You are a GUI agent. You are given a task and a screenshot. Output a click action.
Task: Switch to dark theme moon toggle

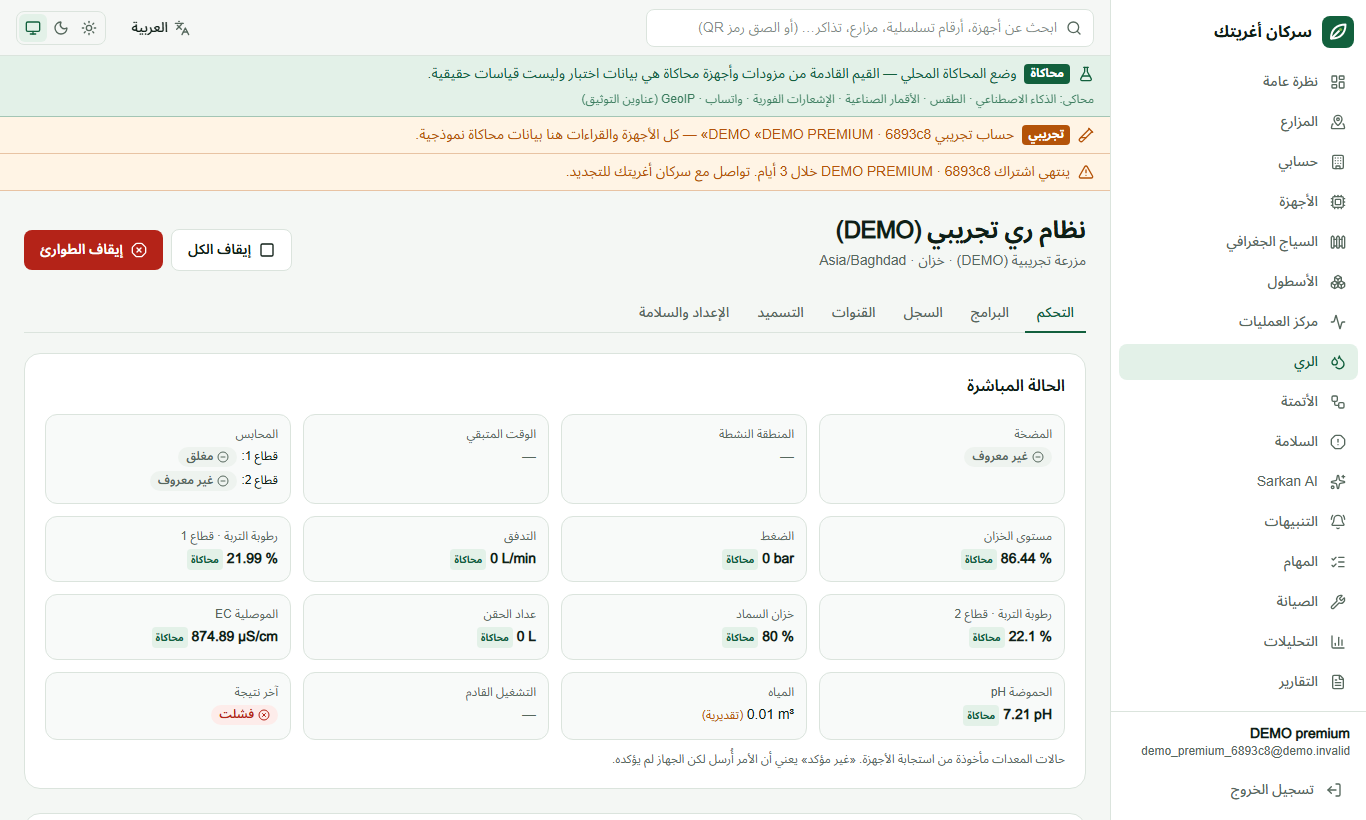point(61,28)
